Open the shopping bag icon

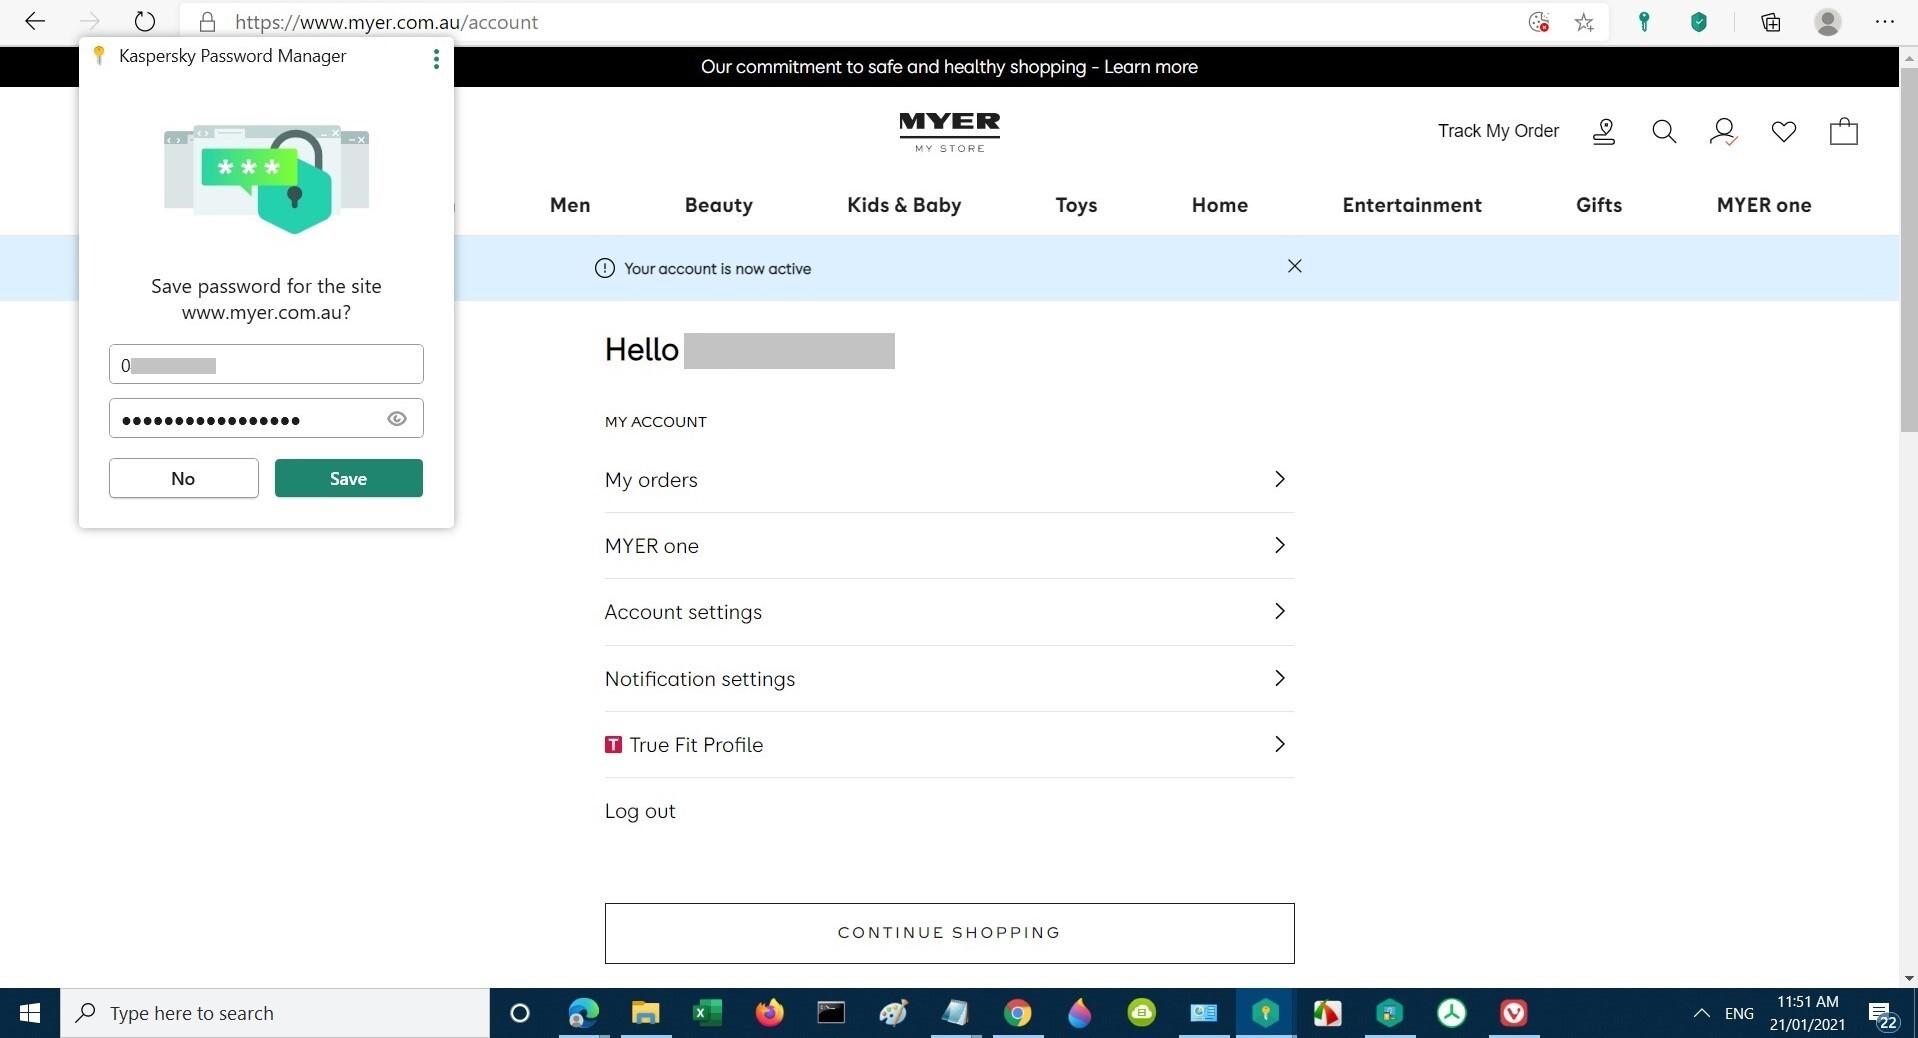point(1844,131)
